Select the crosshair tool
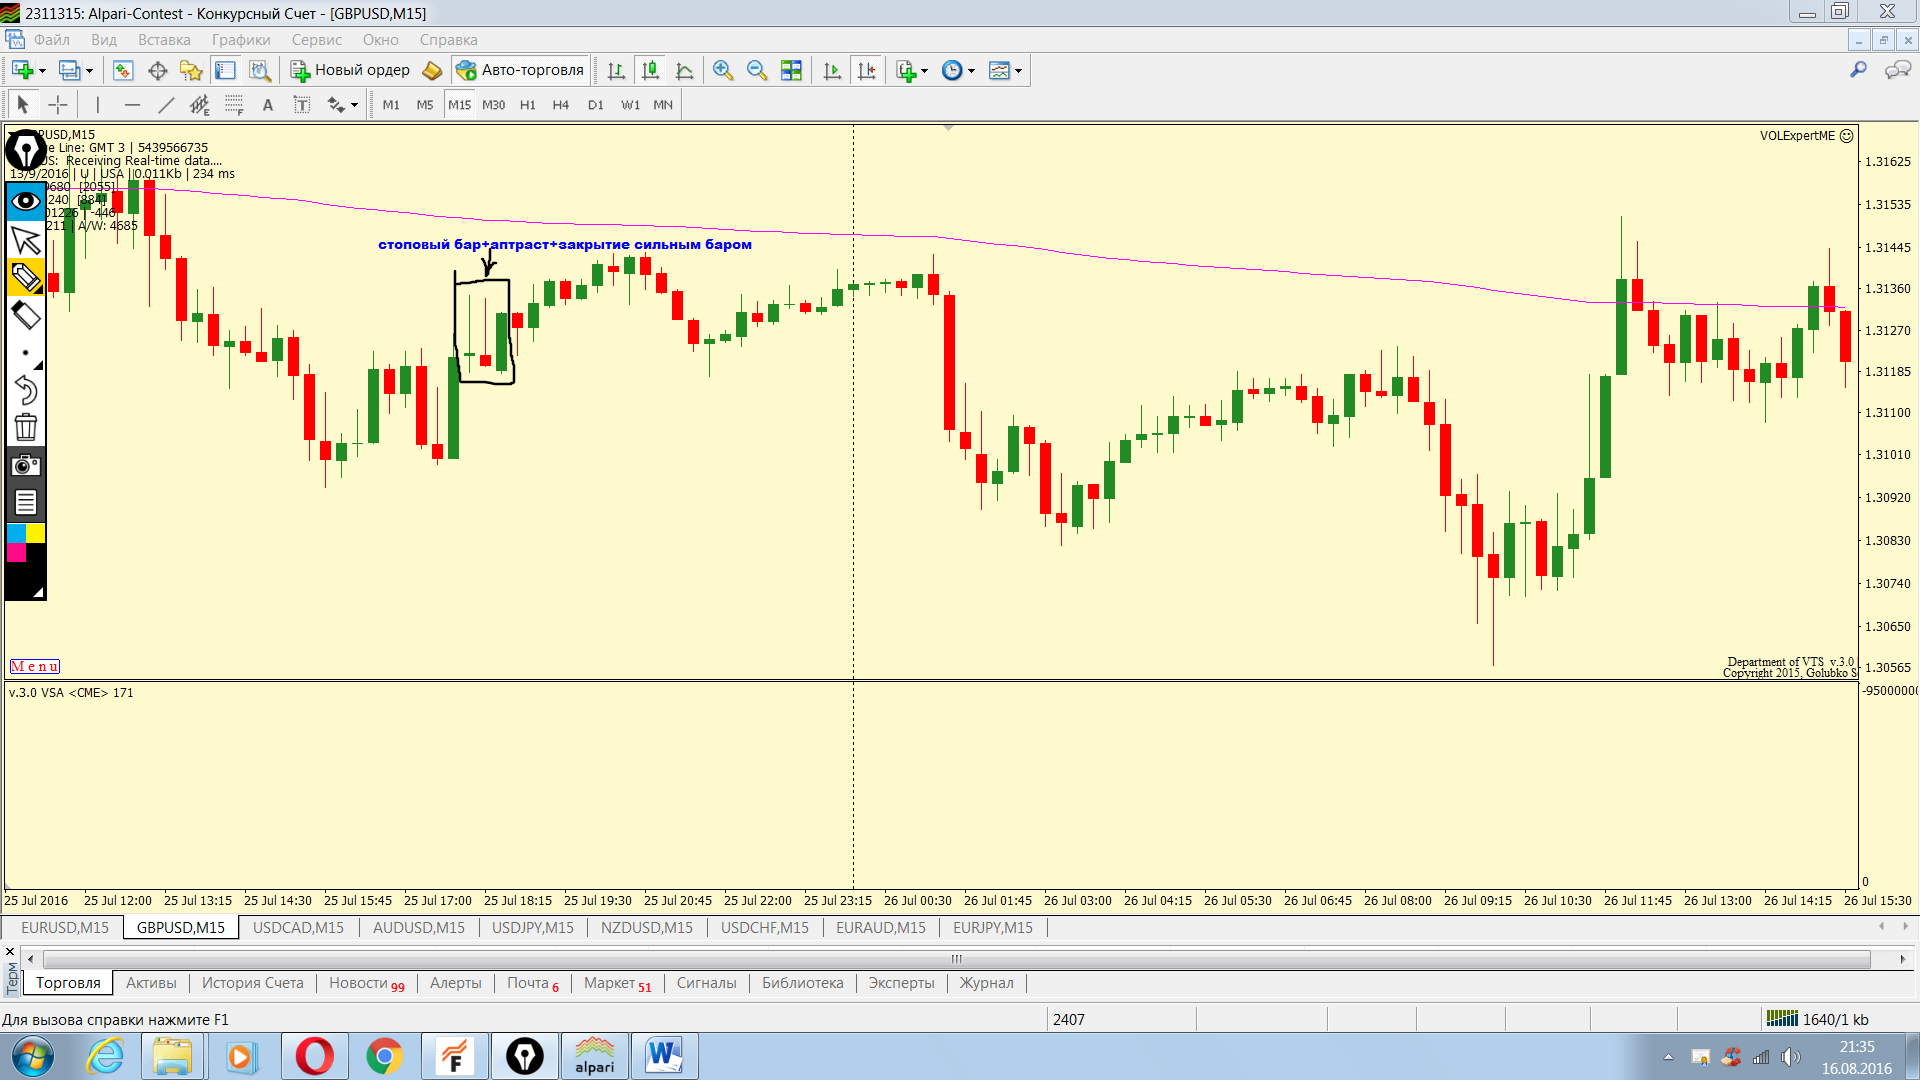The height and width of the screenshot is (1080, 1920). pyautogui.click(x=58, y=105)
